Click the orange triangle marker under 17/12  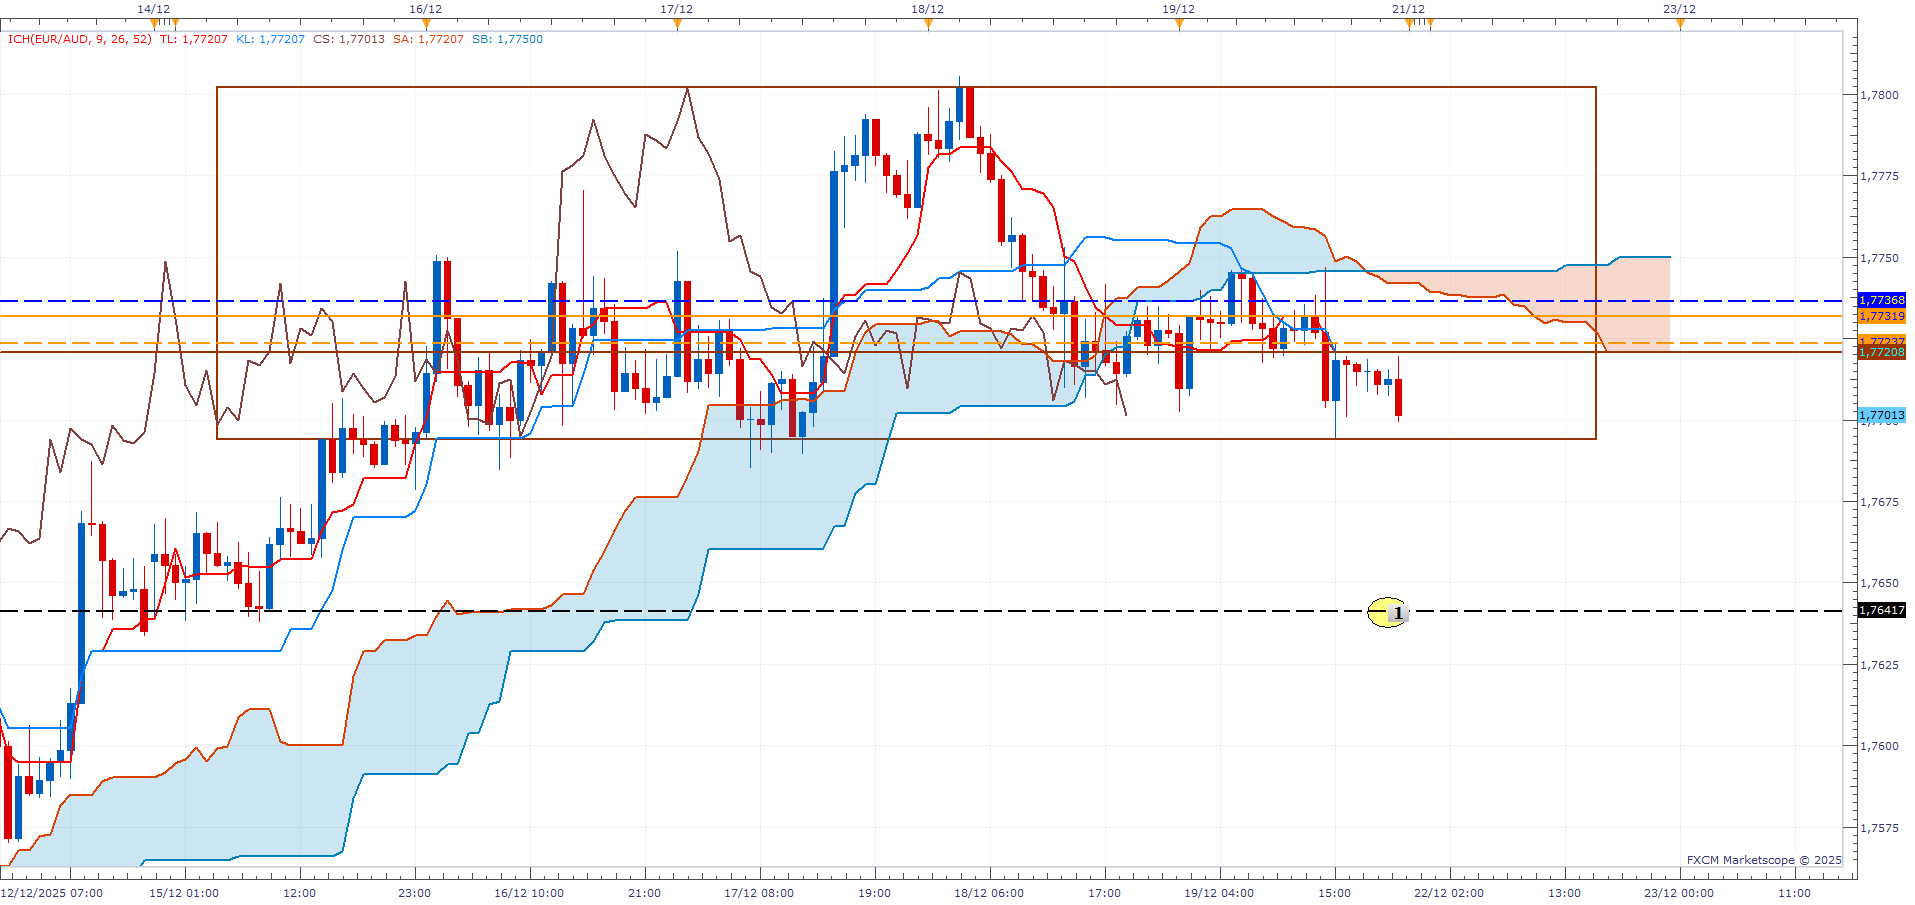click(x=677, y=24)
